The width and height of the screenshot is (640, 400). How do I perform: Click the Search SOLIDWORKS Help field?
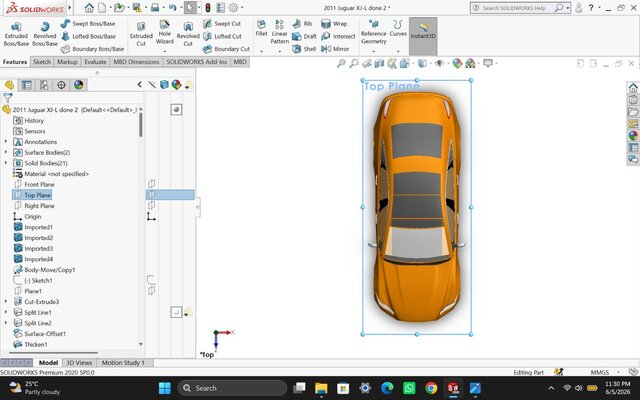coord(516,8)
